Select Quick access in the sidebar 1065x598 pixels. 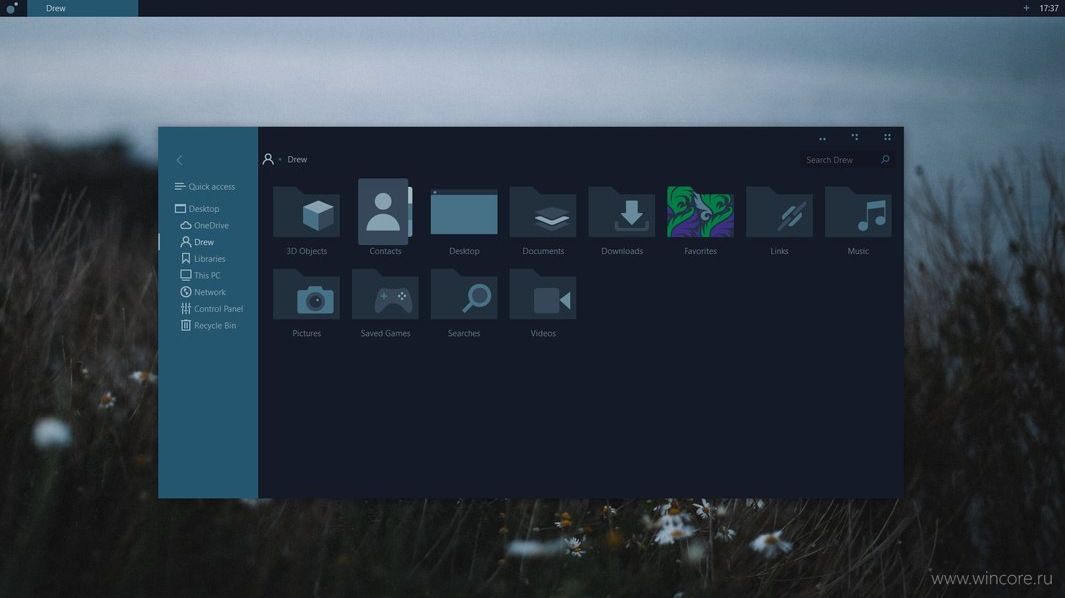tap(204, 186)
